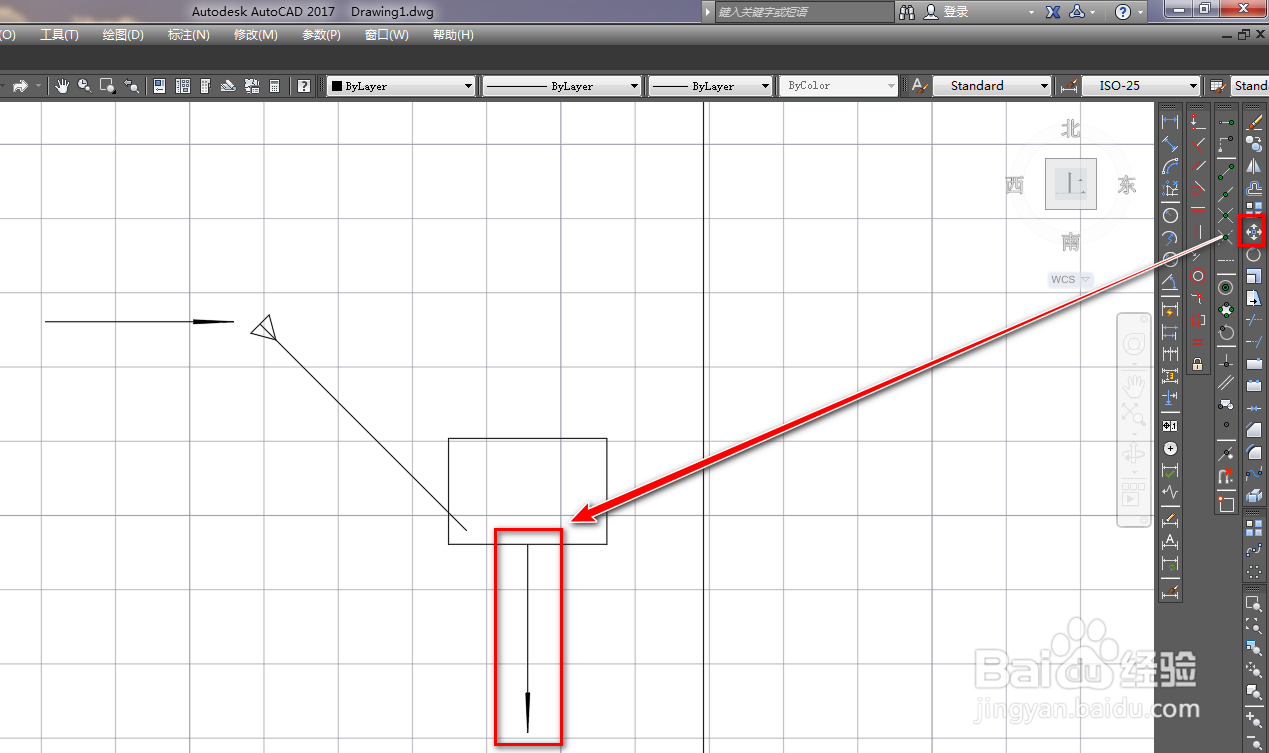Click the Aligned dimension icon

click(1170, 142)
